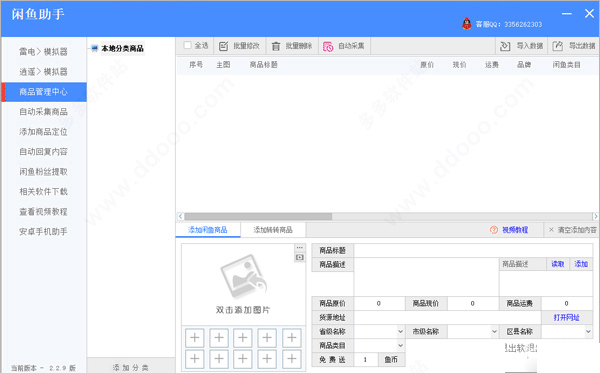Click the 商品标题 input field
Image resolution: width=600 pixels, height=373 pixels.
(x=473, y=250)
